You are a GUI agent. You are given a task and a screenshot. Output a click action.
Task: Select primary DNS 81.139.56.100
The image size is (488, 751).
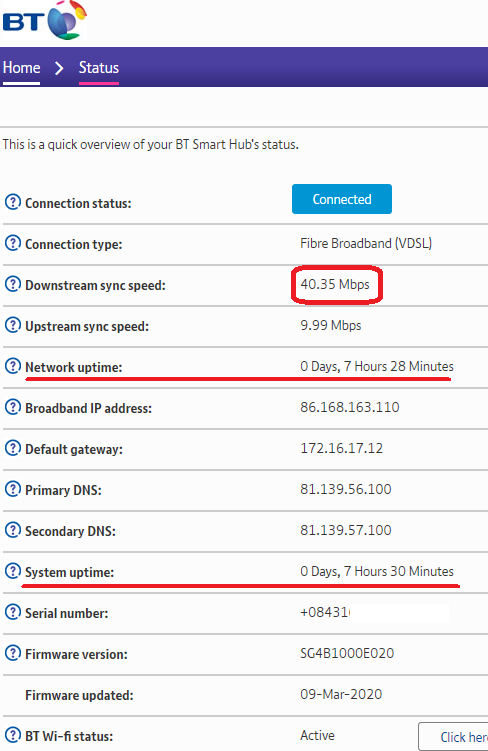[346, 489]
